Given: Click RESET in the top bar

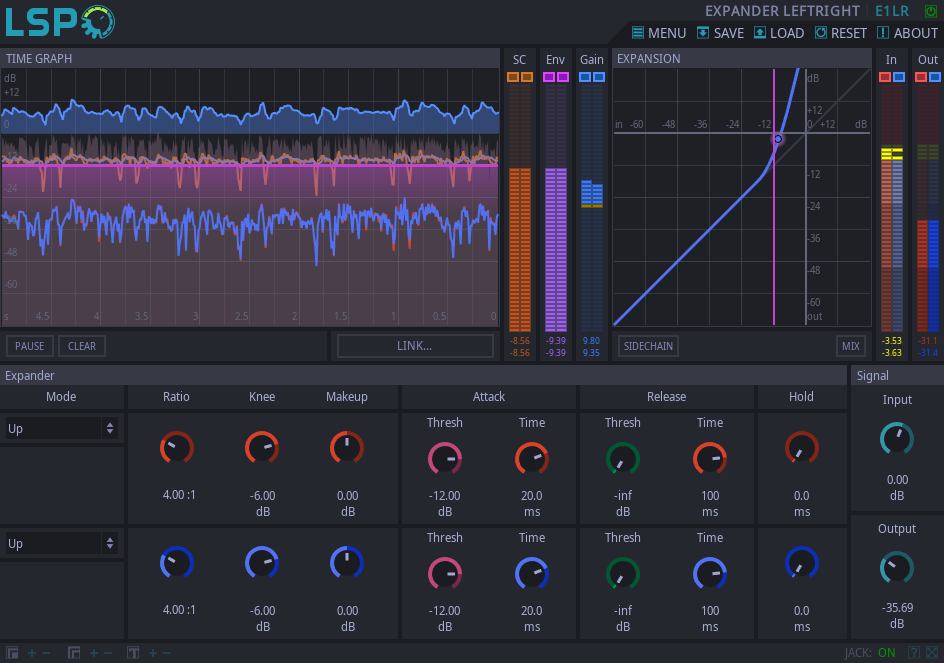Looking at the screenshot, I should [841, 33].
